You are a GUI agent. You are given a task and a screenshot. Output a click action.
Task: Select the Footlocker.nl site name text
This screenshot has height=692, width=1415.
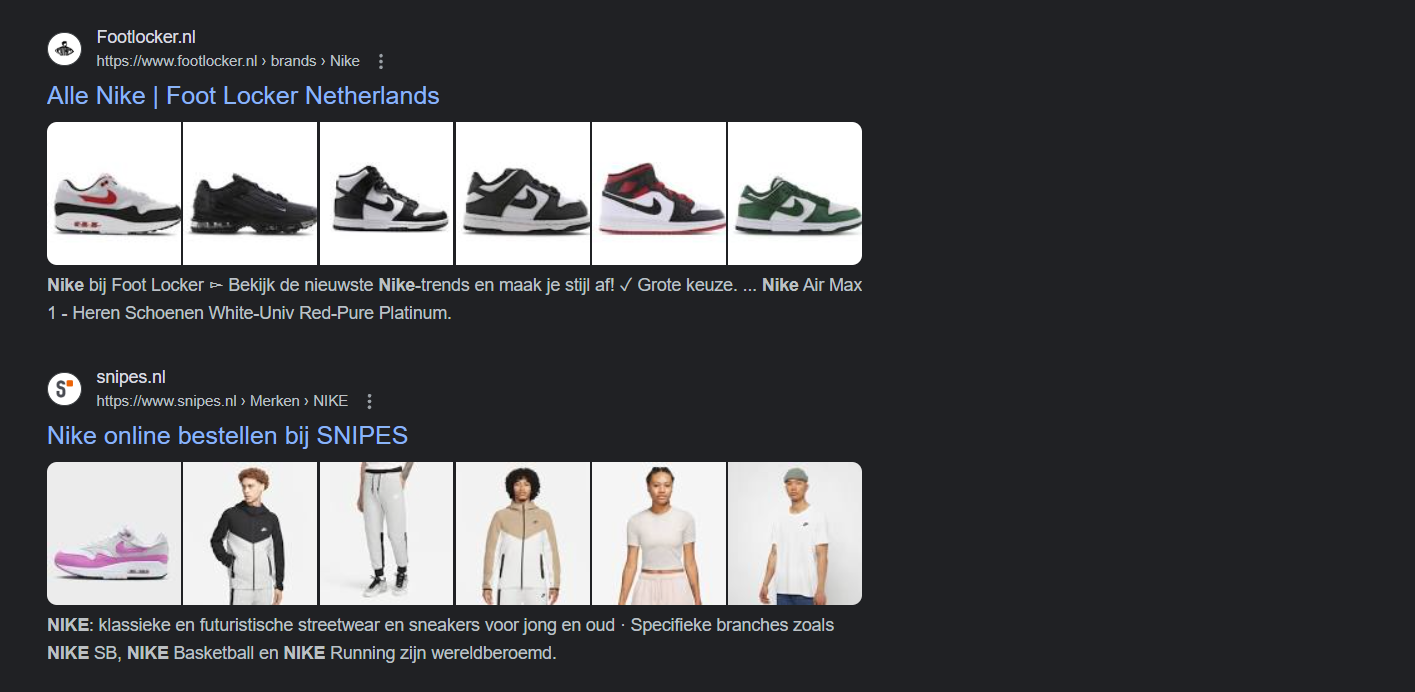tap(146, 37)
